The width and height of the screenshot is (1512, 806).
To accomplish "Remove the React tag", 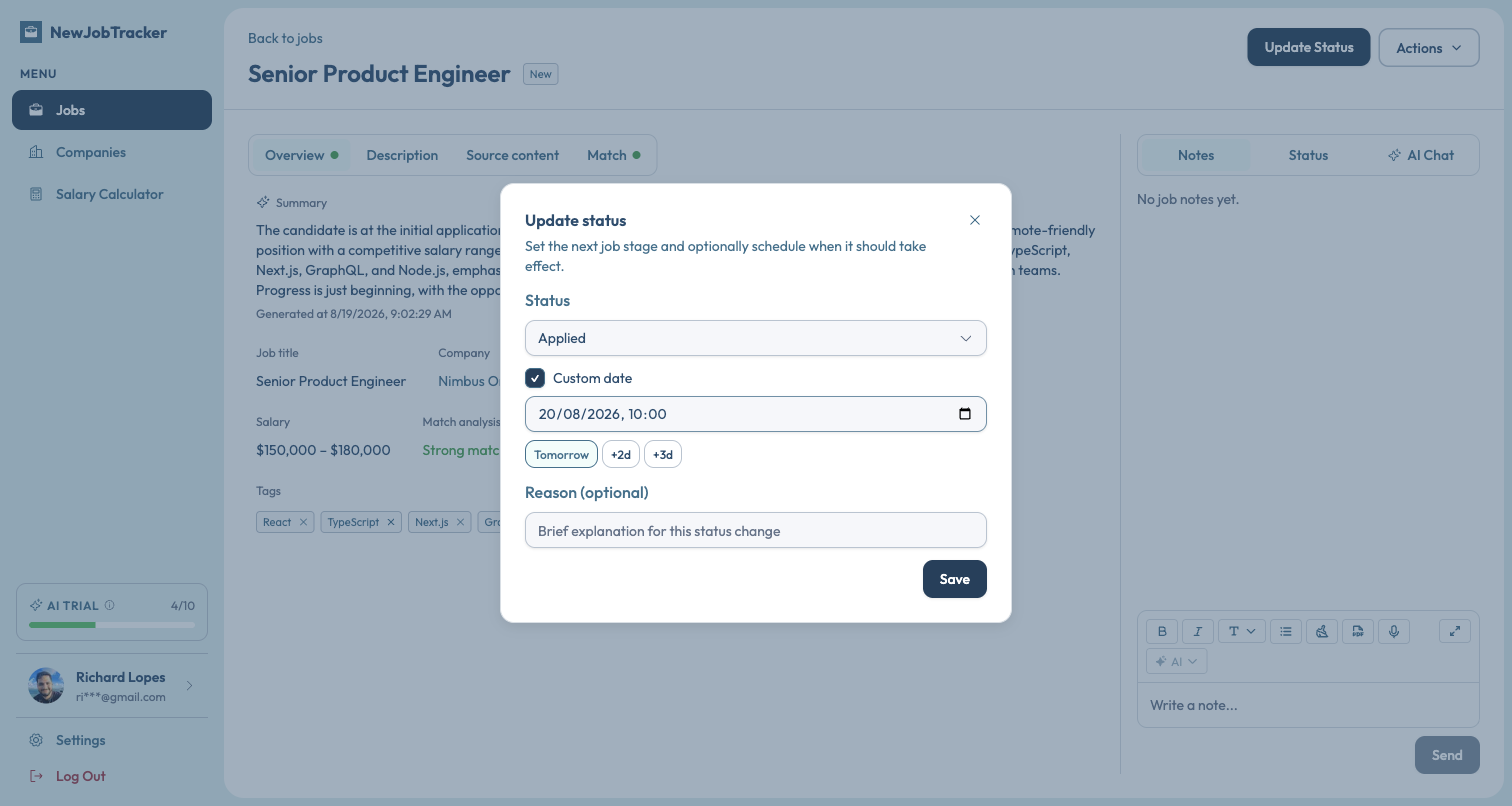I will click(303, 522).
